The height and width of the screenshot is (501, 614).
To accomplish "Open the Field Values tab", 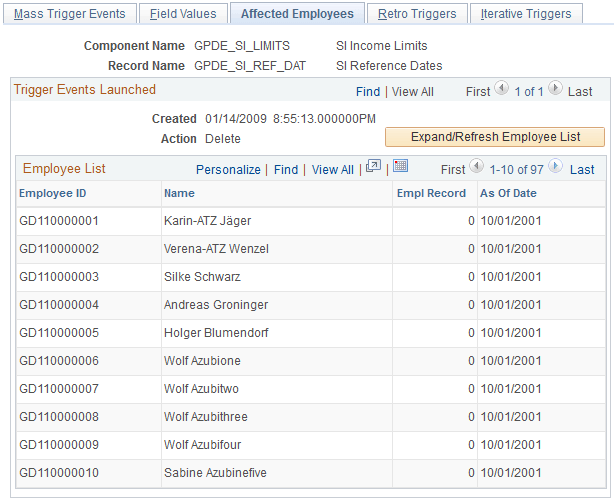I will click(x=183, y=14).
